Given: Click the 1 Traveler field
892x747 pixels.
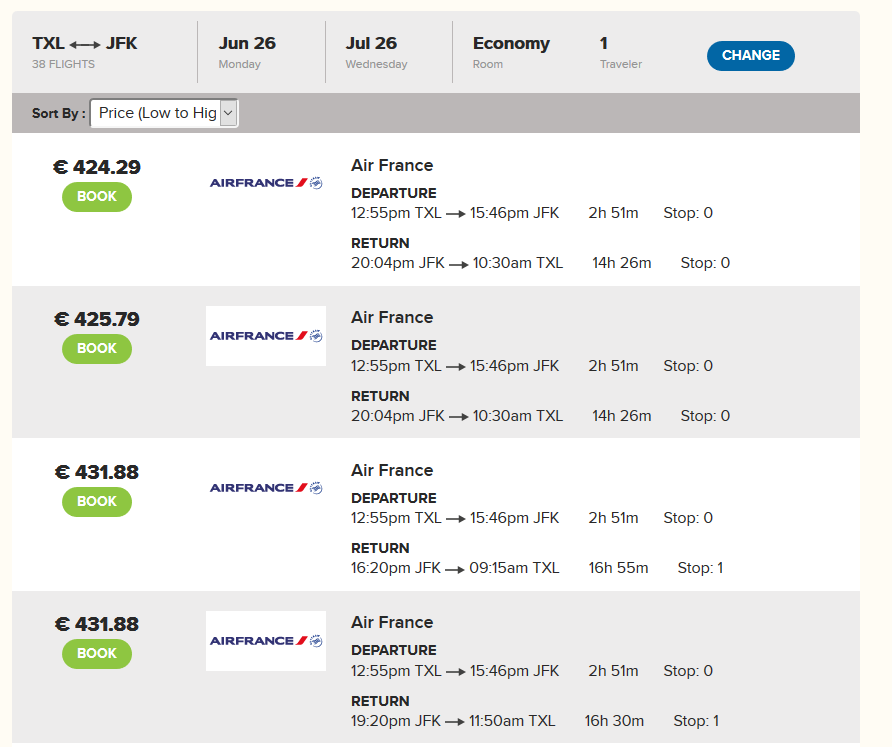Looking at the screenshot, I should tap(620, 52).
